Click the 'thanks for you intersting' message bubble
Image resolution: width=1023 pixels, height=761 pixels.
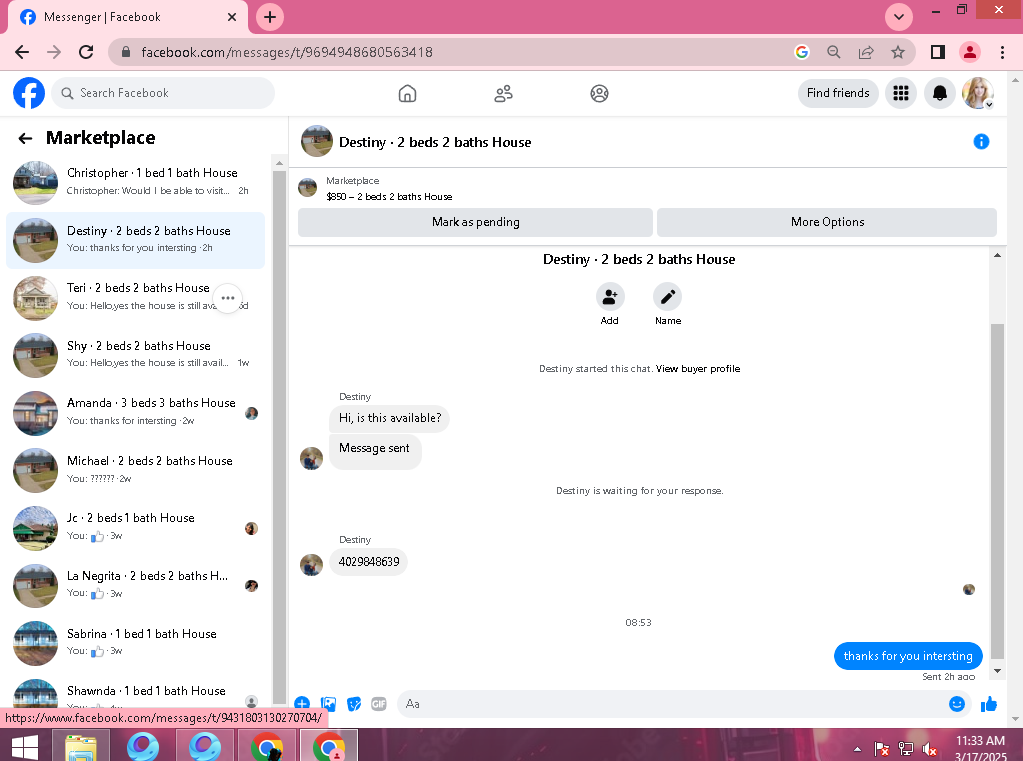pyautogui.click(x=908, y=656)
